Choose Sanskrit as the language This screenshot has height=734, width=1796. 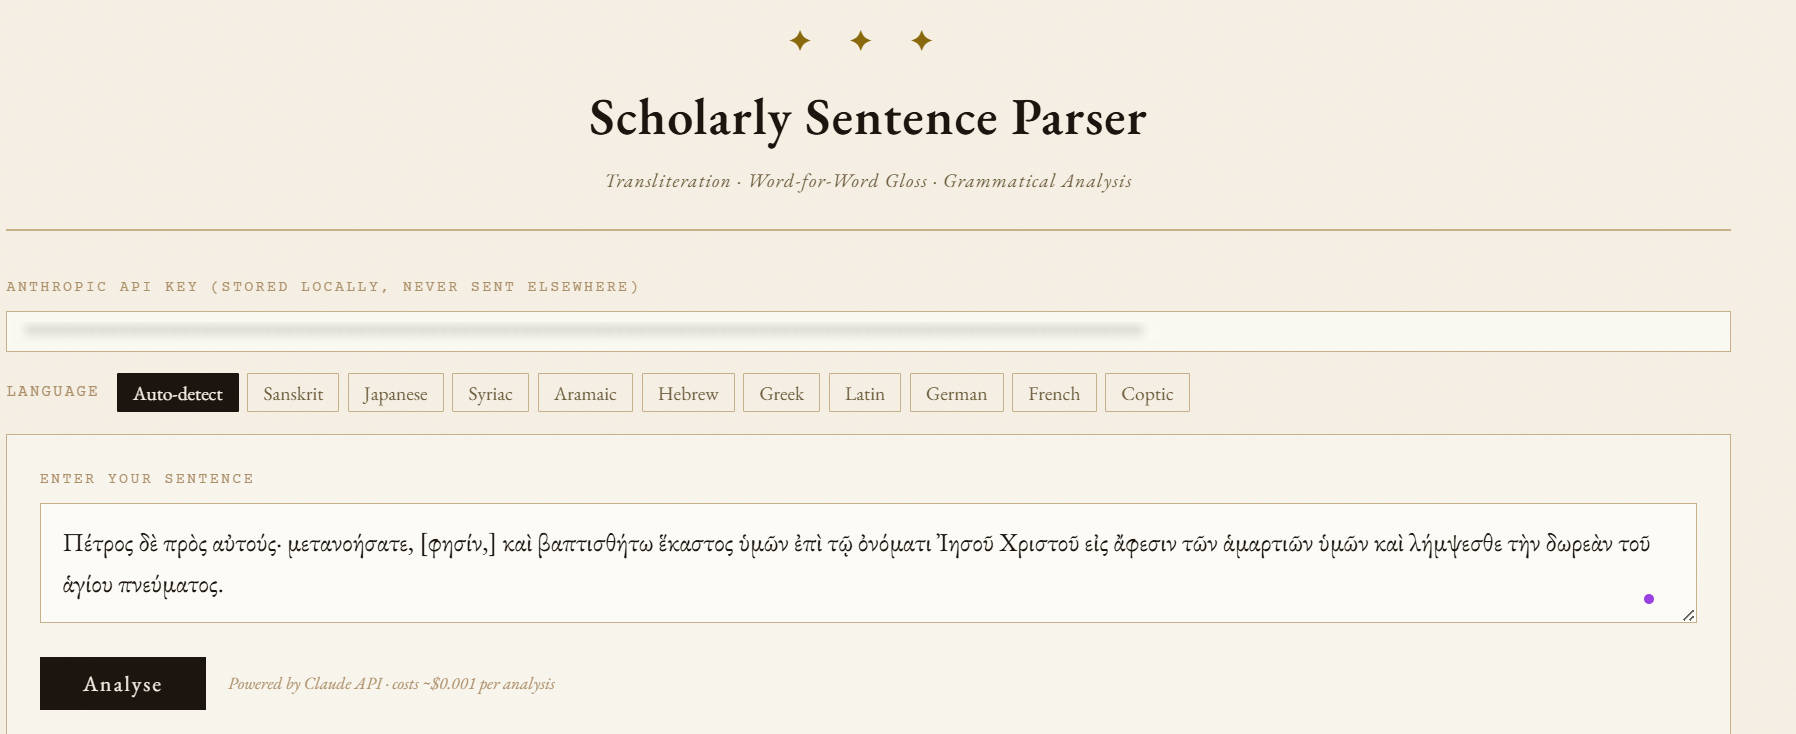click(293, 393)
